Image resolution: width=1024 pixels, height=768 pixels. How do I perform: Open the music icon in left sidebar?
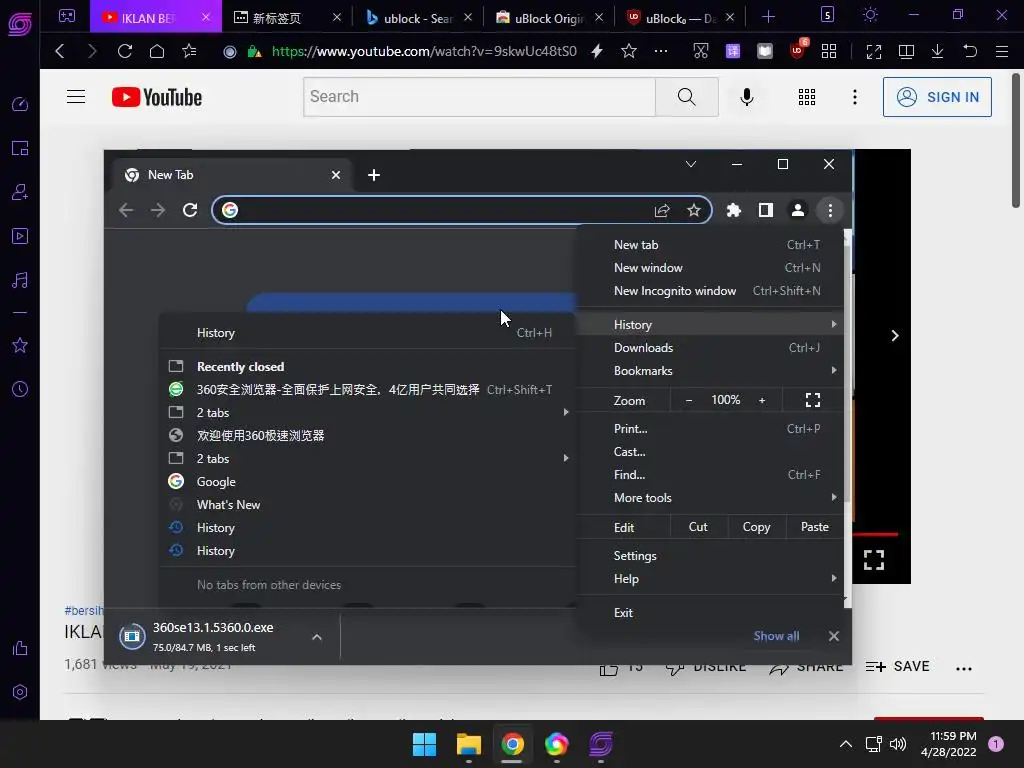[x=20, y=281]
